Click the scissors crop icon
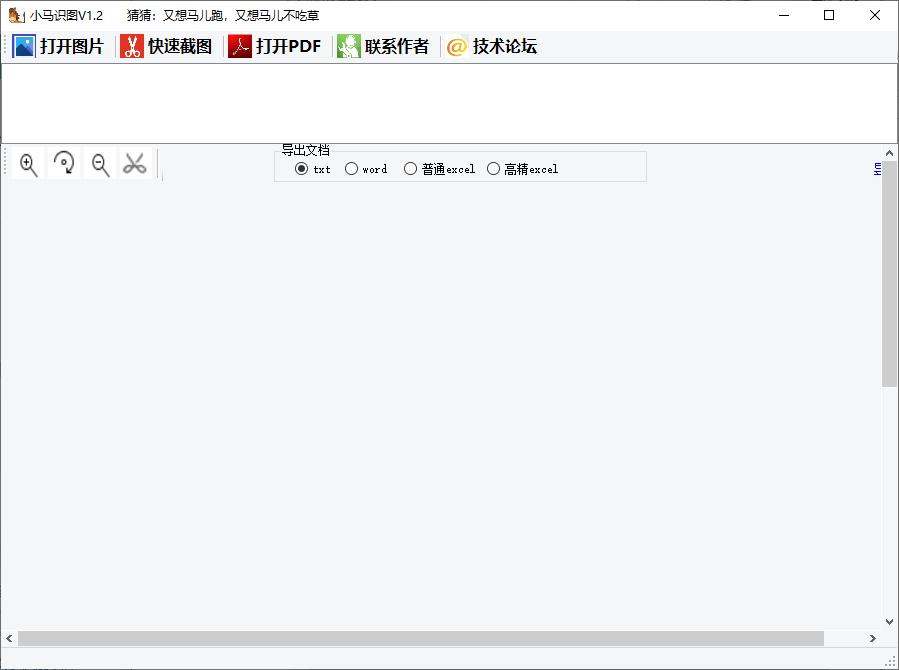Image resolution: width=899 pixels, height=670 pixels. 135,164
